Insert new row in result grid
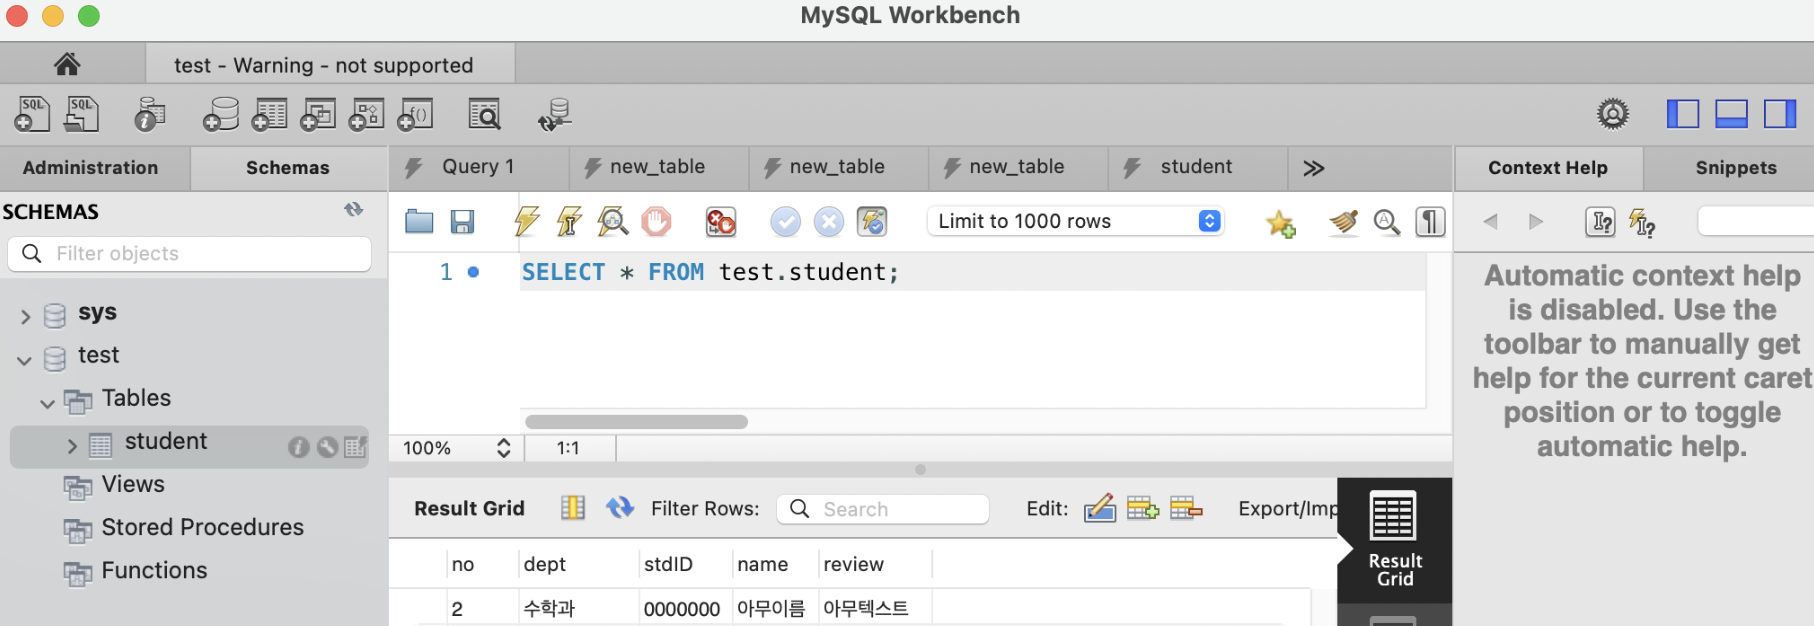The image size is (1814, 626). point(1142,508)
